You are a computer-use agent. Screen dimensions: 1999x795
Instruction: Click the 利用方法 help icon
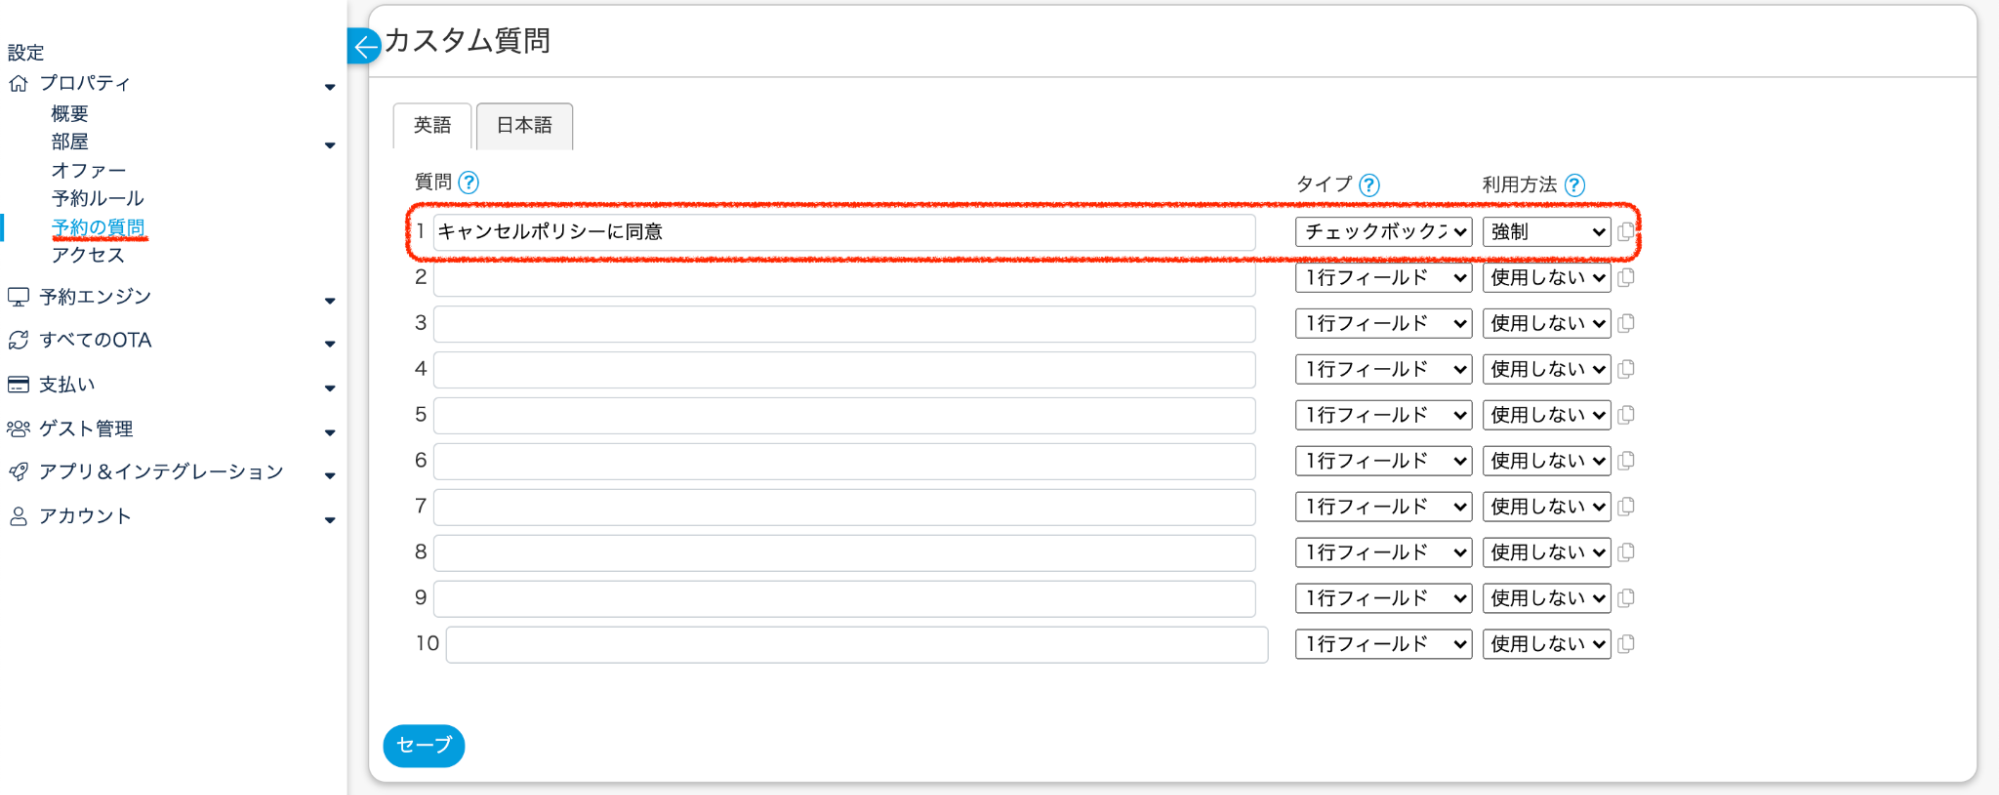coord(1574,185)
